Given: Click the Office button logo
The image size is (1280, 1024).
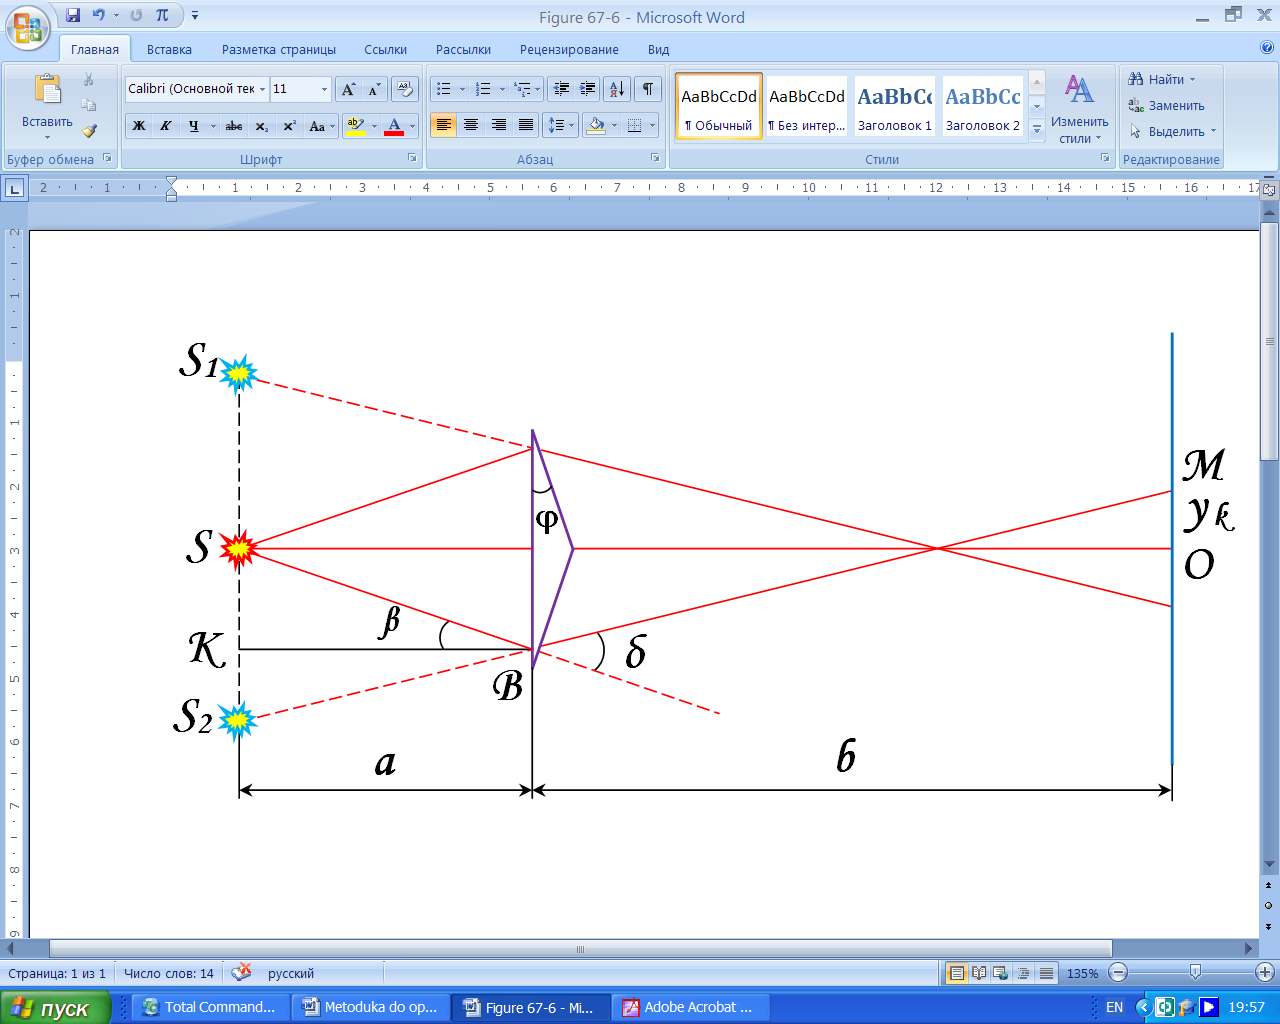Looking at the screenshot, I should (x=28, y=26).
